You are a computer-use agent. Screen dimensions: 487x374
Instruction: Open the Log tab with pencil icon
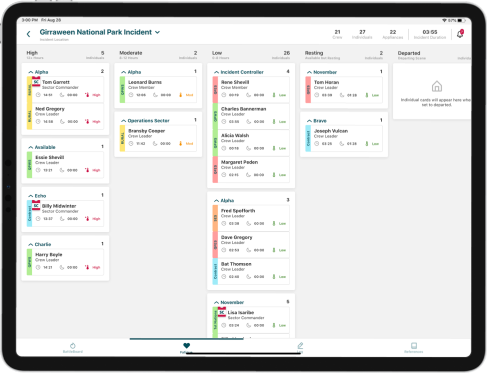point(300,347)
